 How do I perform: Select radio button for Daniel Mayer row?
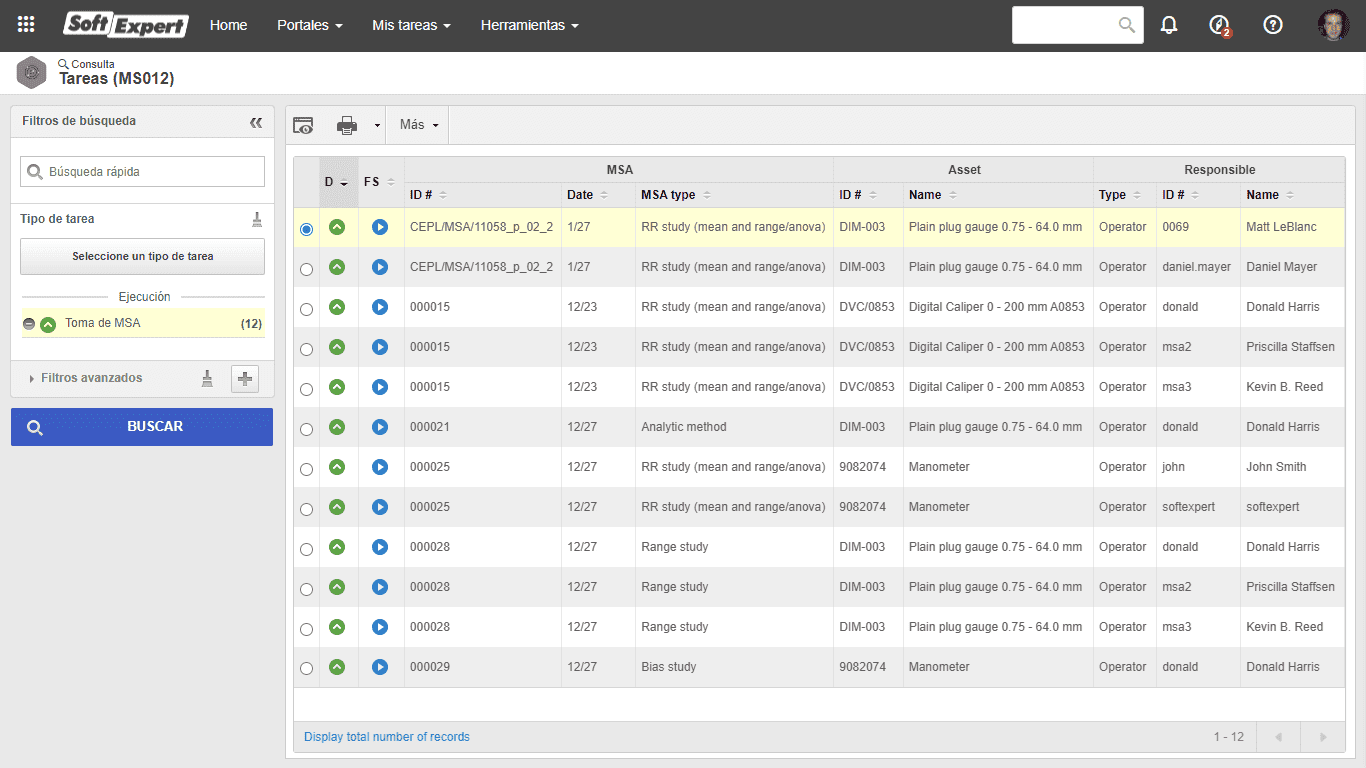pos(306,269)
